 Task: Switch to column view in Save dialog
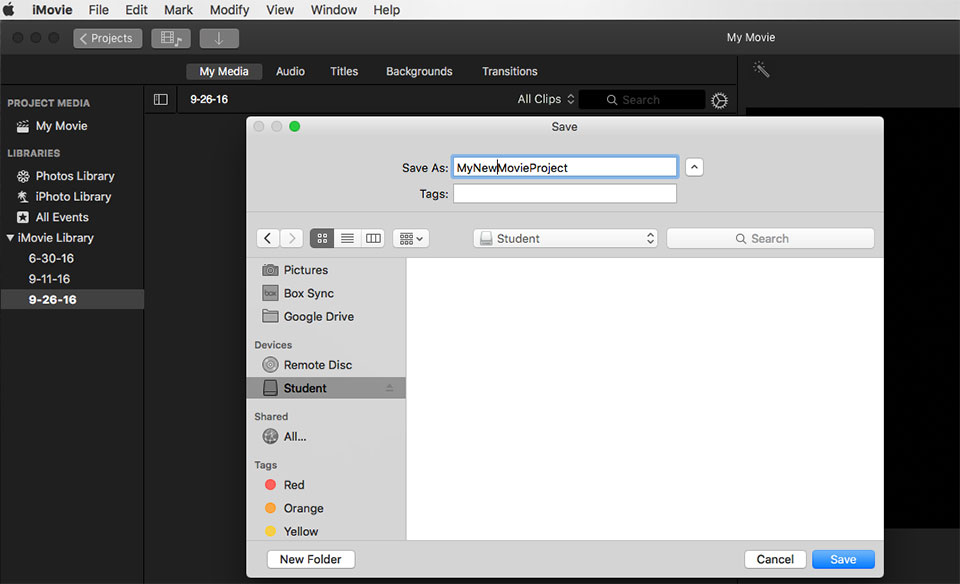[x=373, y=238]
